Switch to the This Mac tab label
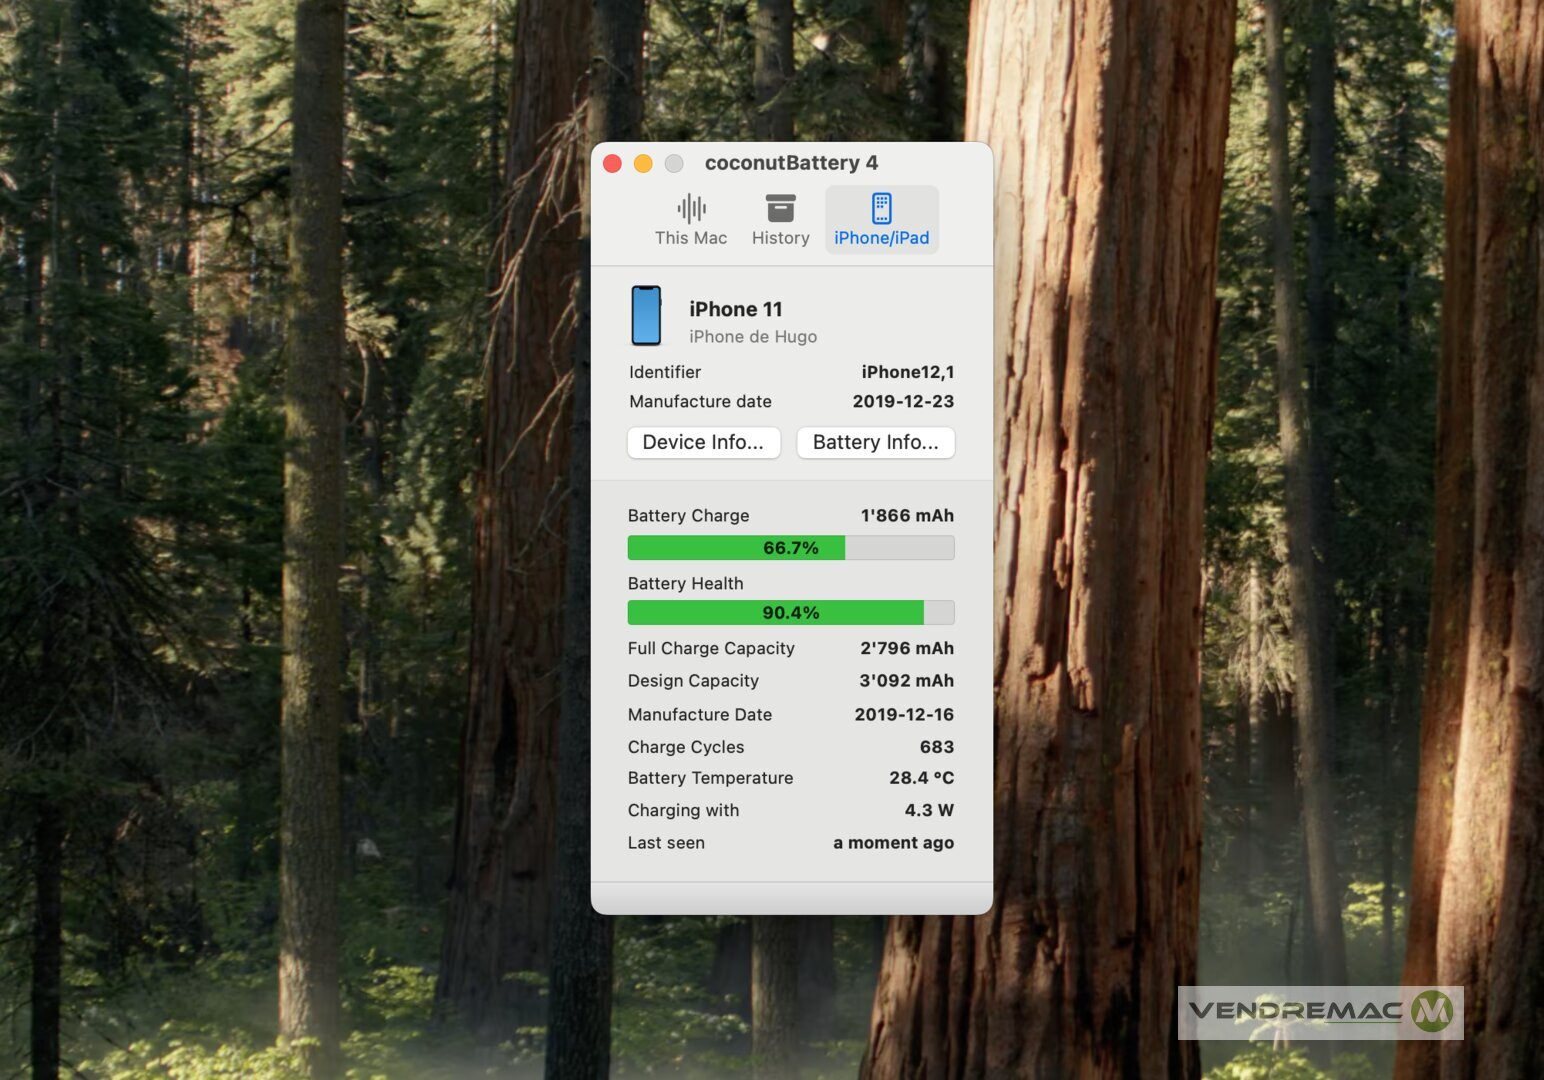The image size is (1544, 1080). pyautogui.click(x=691, y=238)
